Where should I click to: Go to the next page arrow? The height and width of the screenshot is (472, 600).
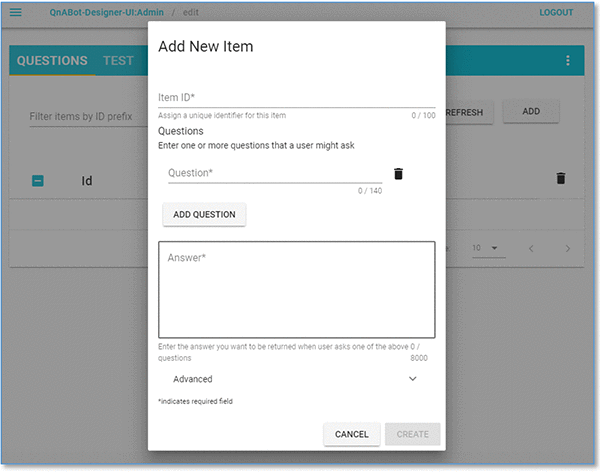tap(568, 249)
